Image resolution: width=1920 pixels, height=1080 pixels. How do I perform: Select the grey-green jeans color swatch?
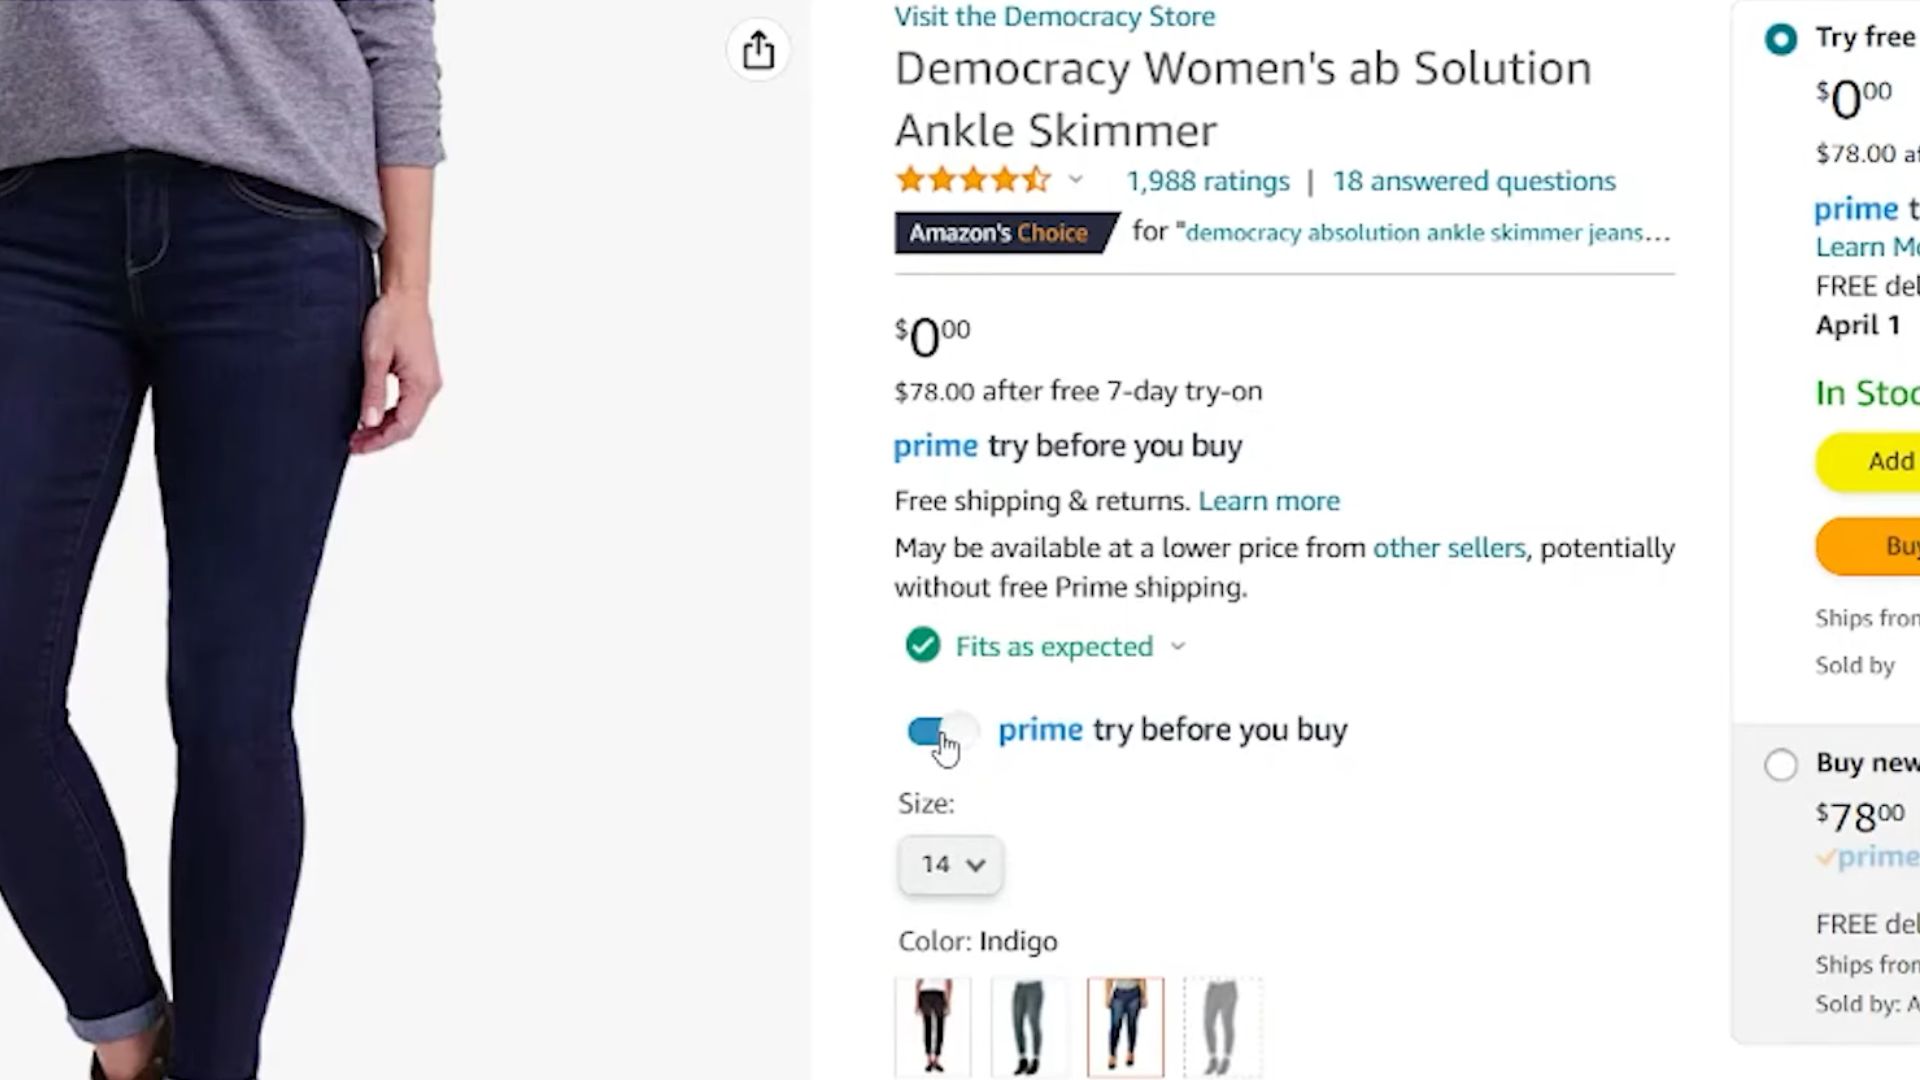click(x=1029, y=1026)
